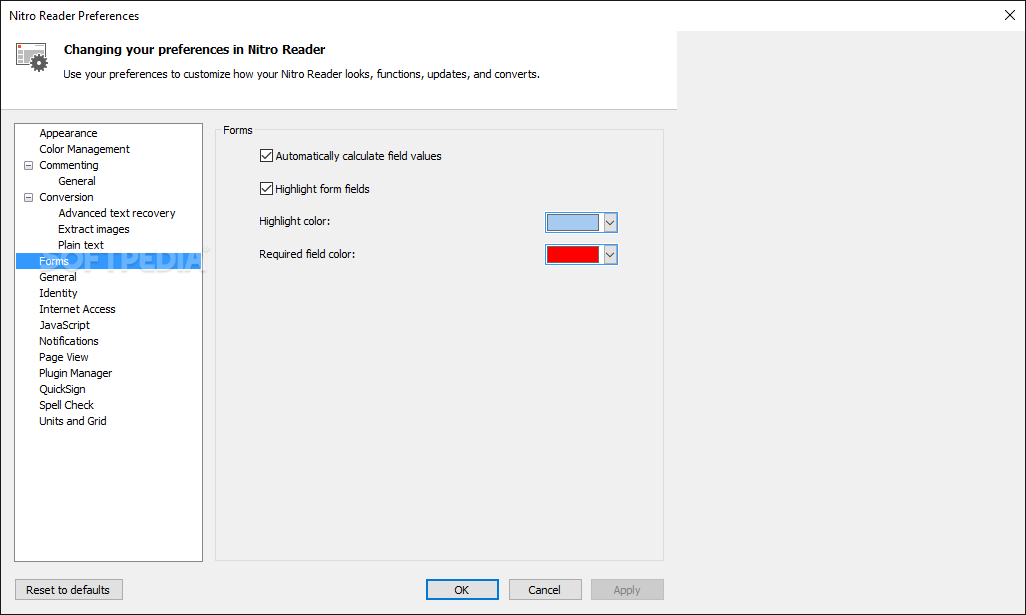
Task: Click the Apply button
Action: (627, 589)
